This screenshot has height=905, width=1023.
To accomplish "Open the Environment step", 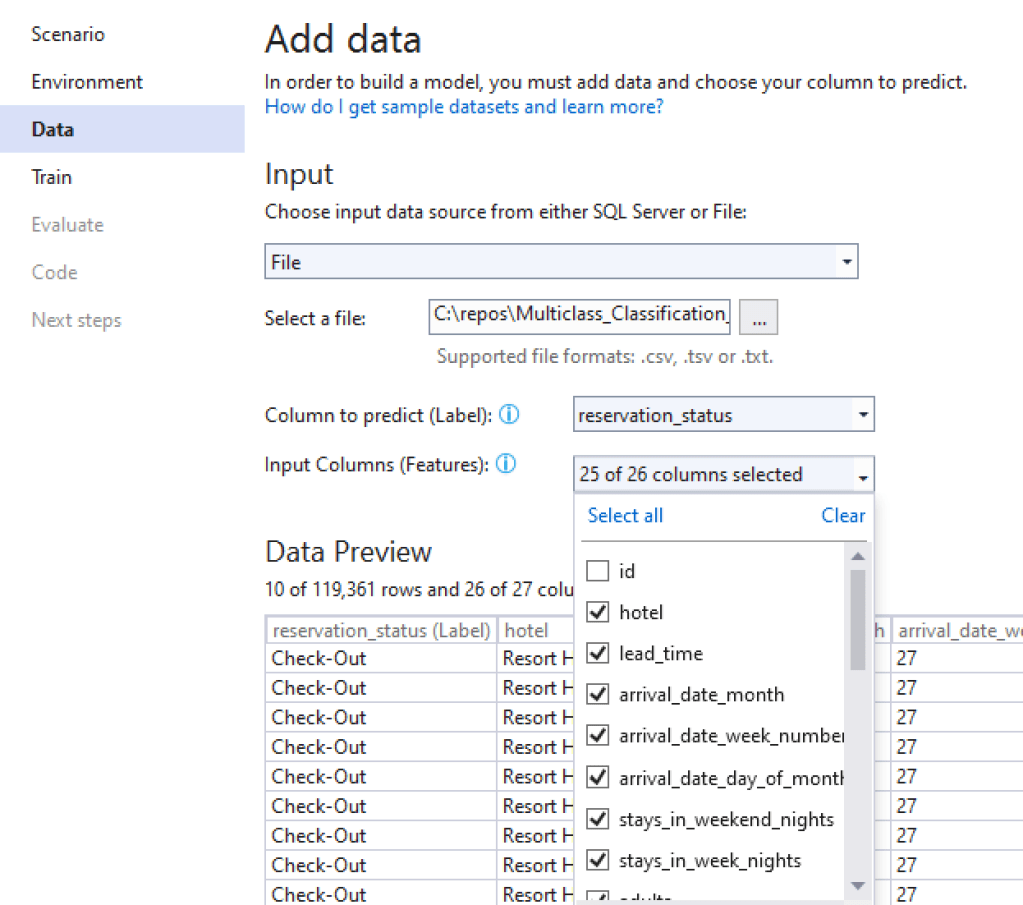I will point(87,82).
